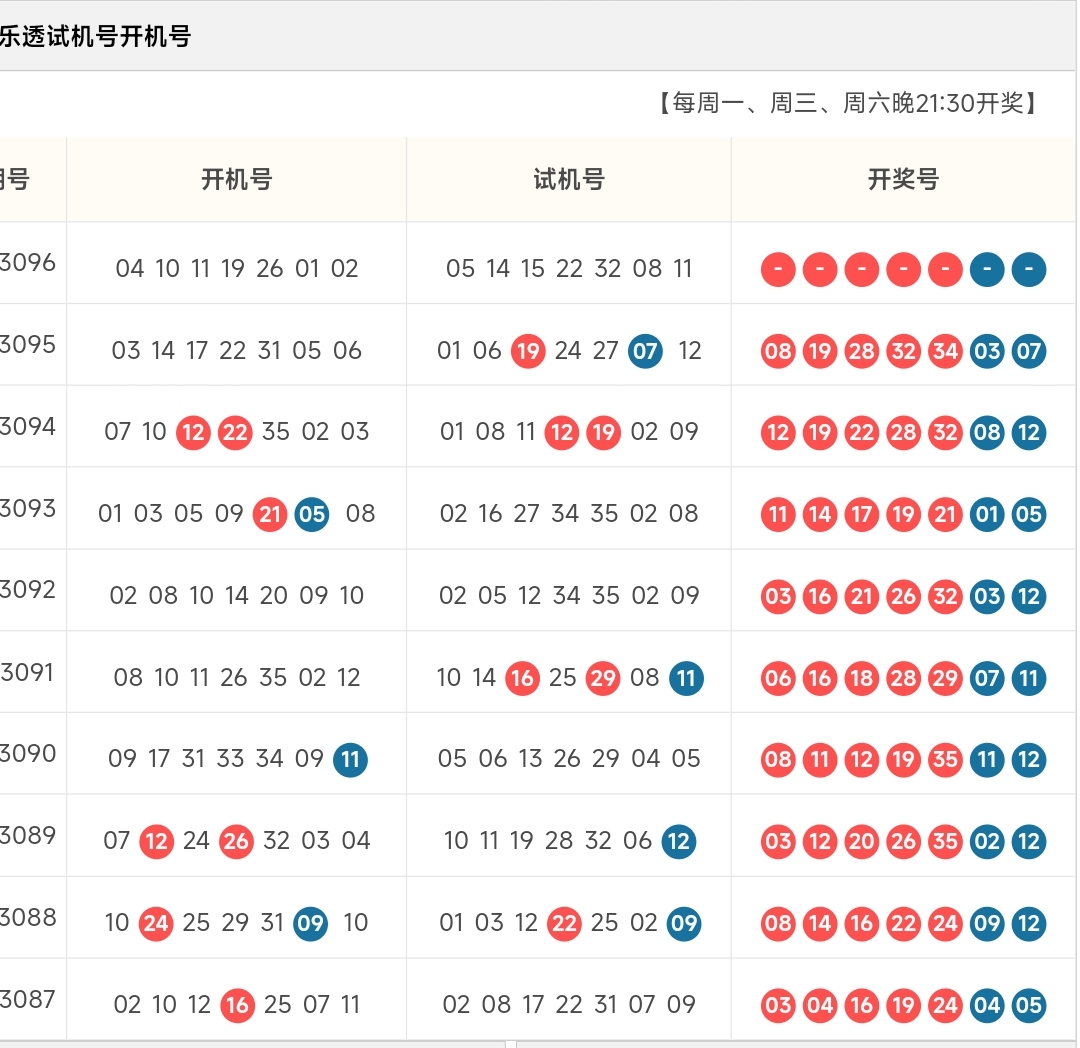Select issue number 3089
This screenshot has height=1048, width=1080.
[28, 835]
